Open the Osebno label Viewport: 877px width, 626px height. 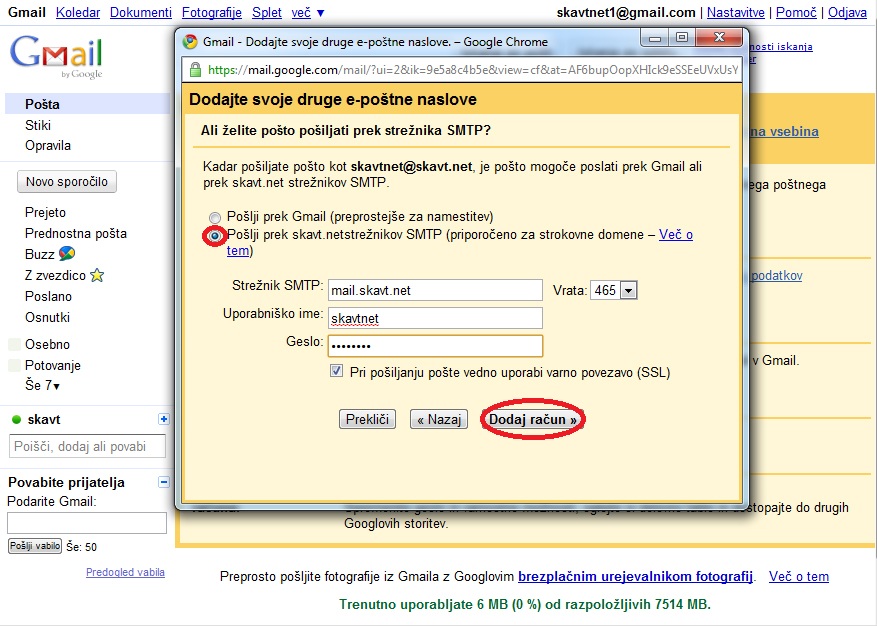48,345
